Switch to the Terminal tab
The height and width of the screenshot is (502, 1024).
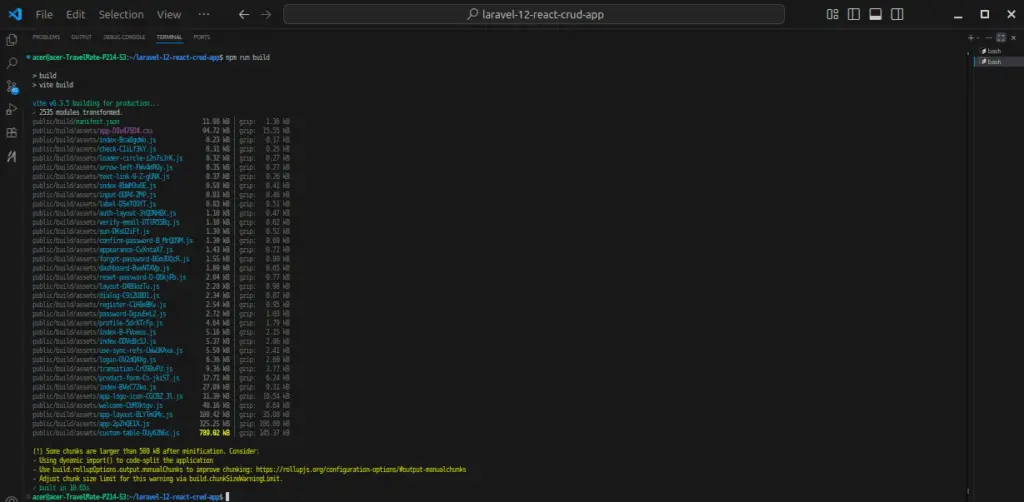coord(169,37)
